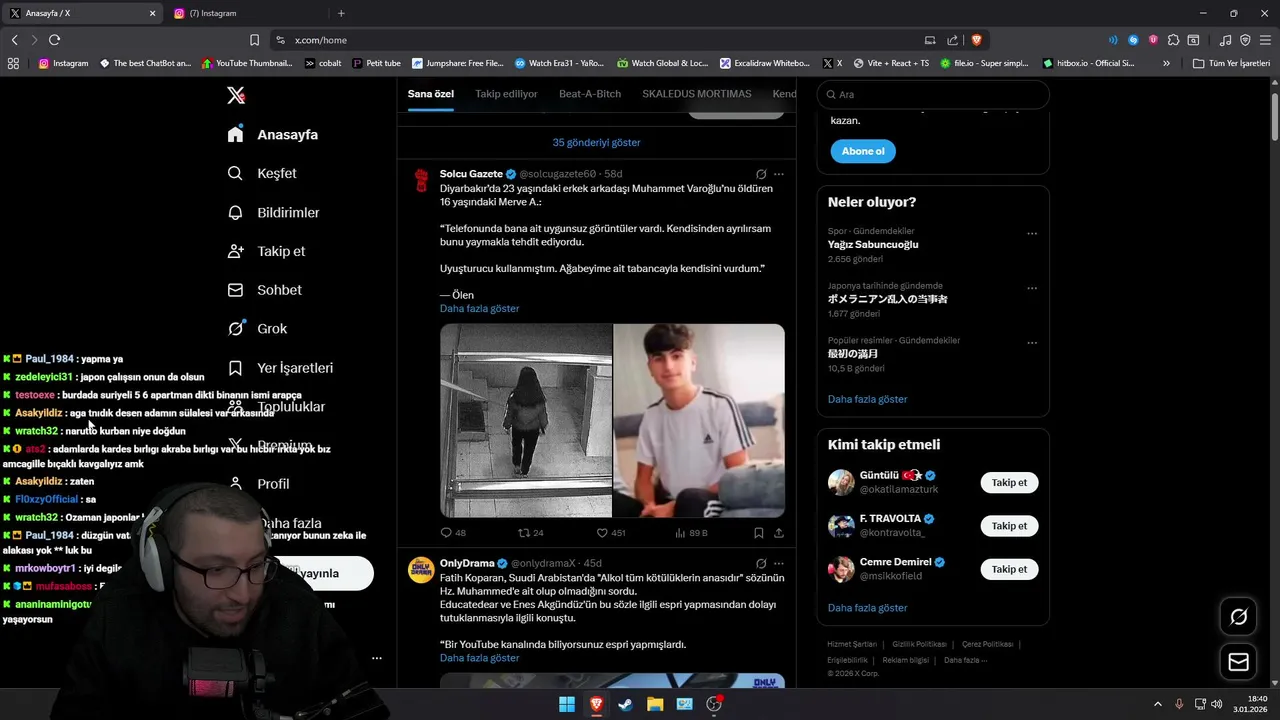
Task: Open Steam from the taskbar
Action: click(625, 704)
